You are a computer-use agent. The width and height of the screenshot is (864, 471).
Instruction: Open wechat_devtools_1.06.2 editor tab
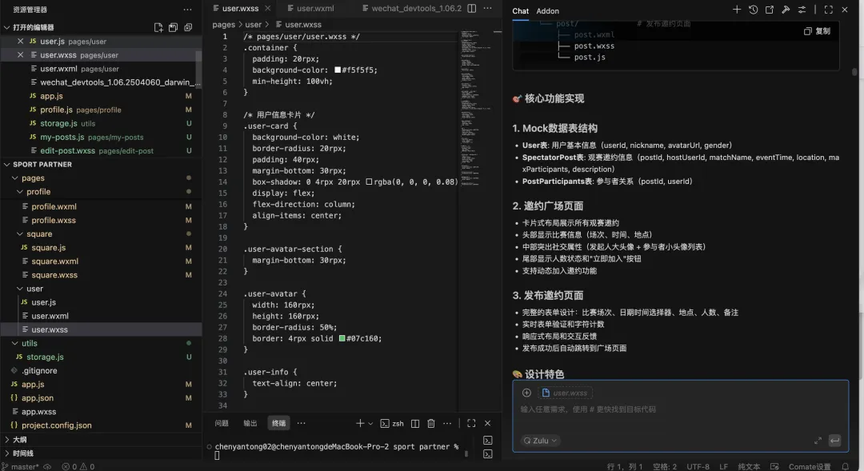coord(412,8)
